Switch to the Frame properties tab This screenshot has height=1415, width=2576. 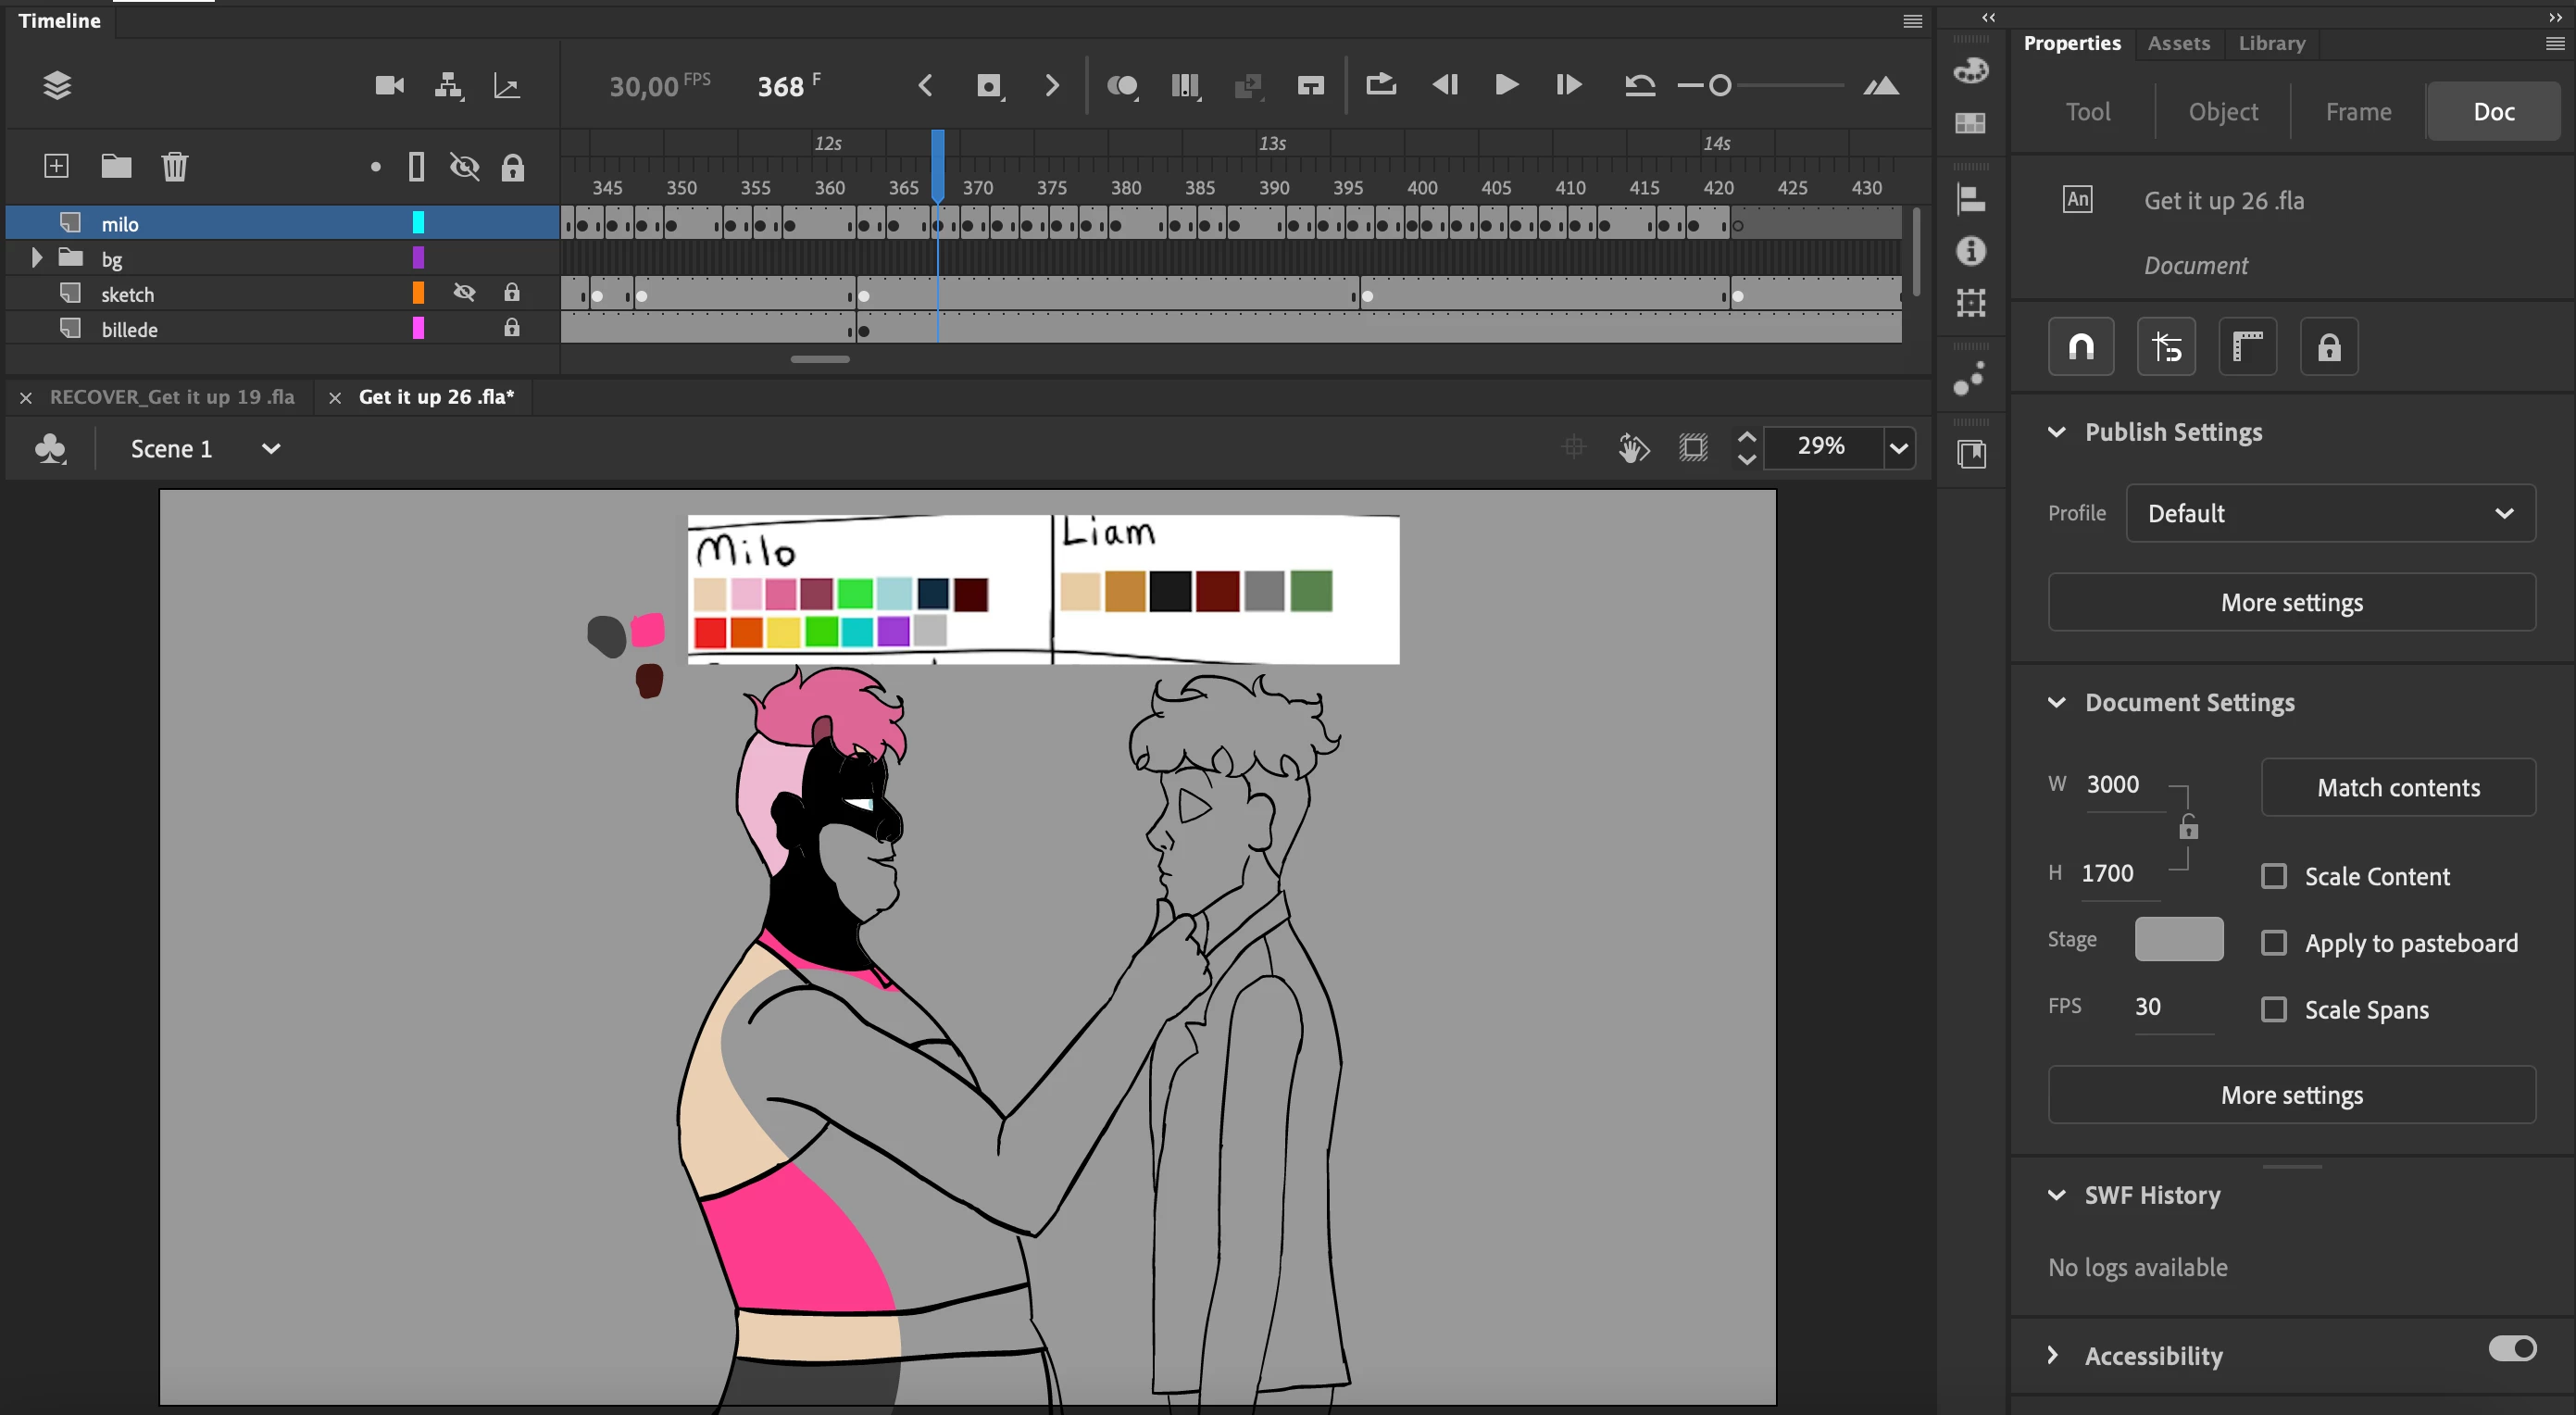2357,111
